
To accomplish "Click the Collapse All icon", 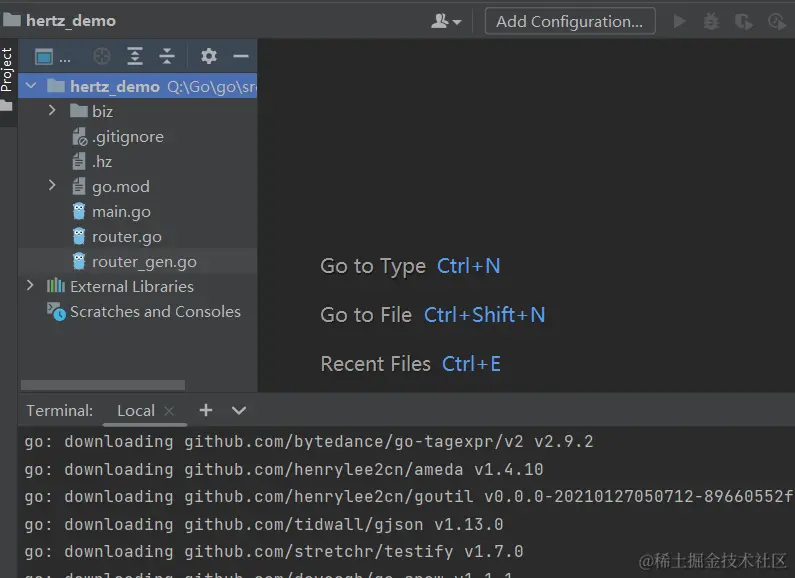I will point(167,56).
